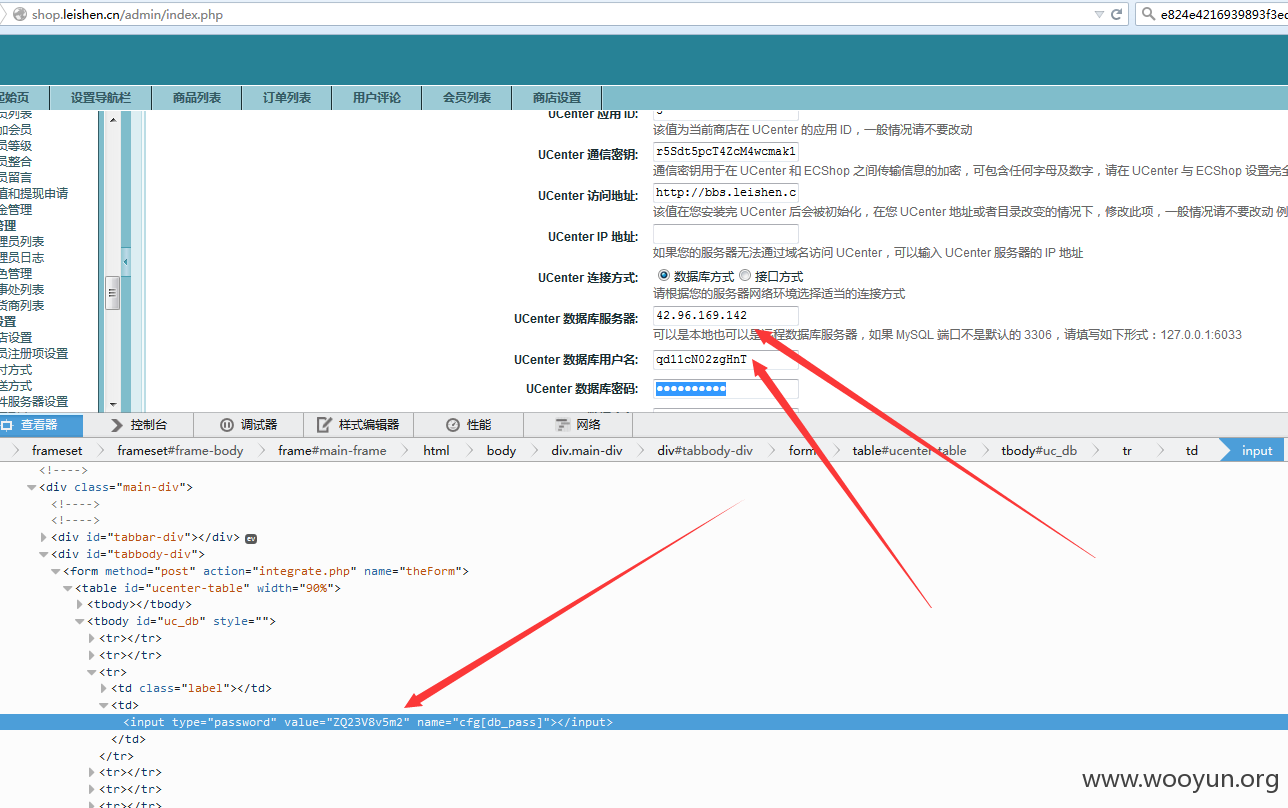The width and height of the screenshot is (1288, 808).
Task: Open the sidebar link ending 员整合
Action: [x=16, y=161]
